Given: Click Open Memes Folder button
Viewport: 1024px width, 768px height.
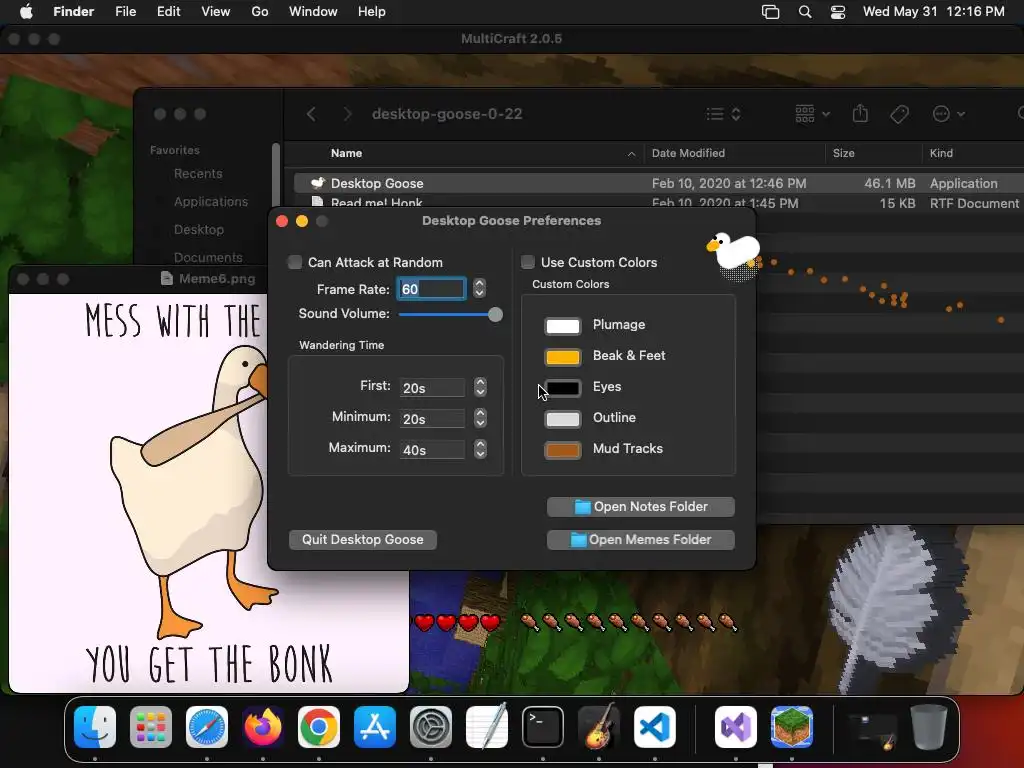Looking at the screenshot, I should (x=641, y=539).
